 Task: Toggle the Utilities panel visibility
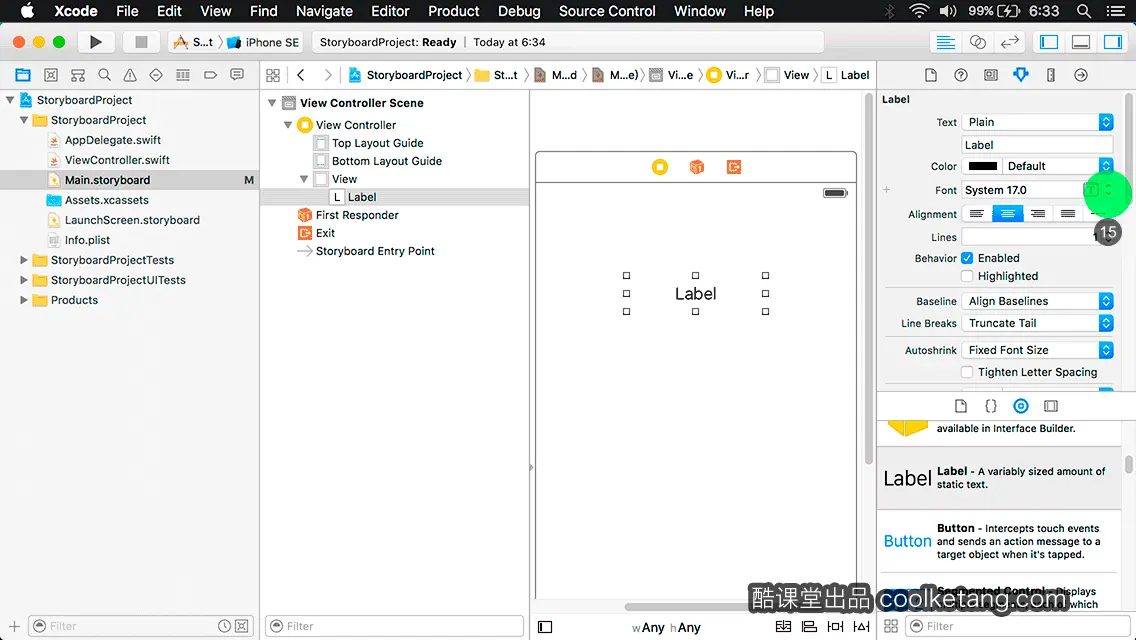click(1112, 42)
